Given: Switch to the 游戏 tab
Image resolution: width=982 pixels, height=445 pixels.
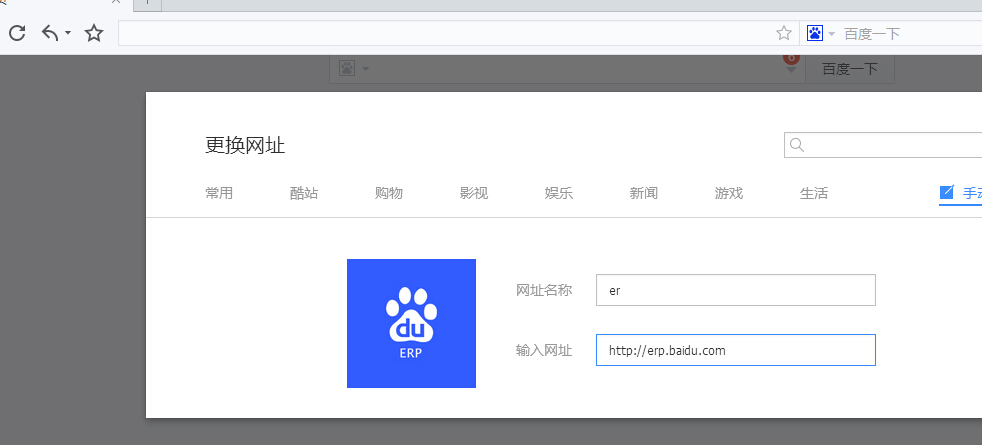Looking at the screenshot, I should 728,193.
